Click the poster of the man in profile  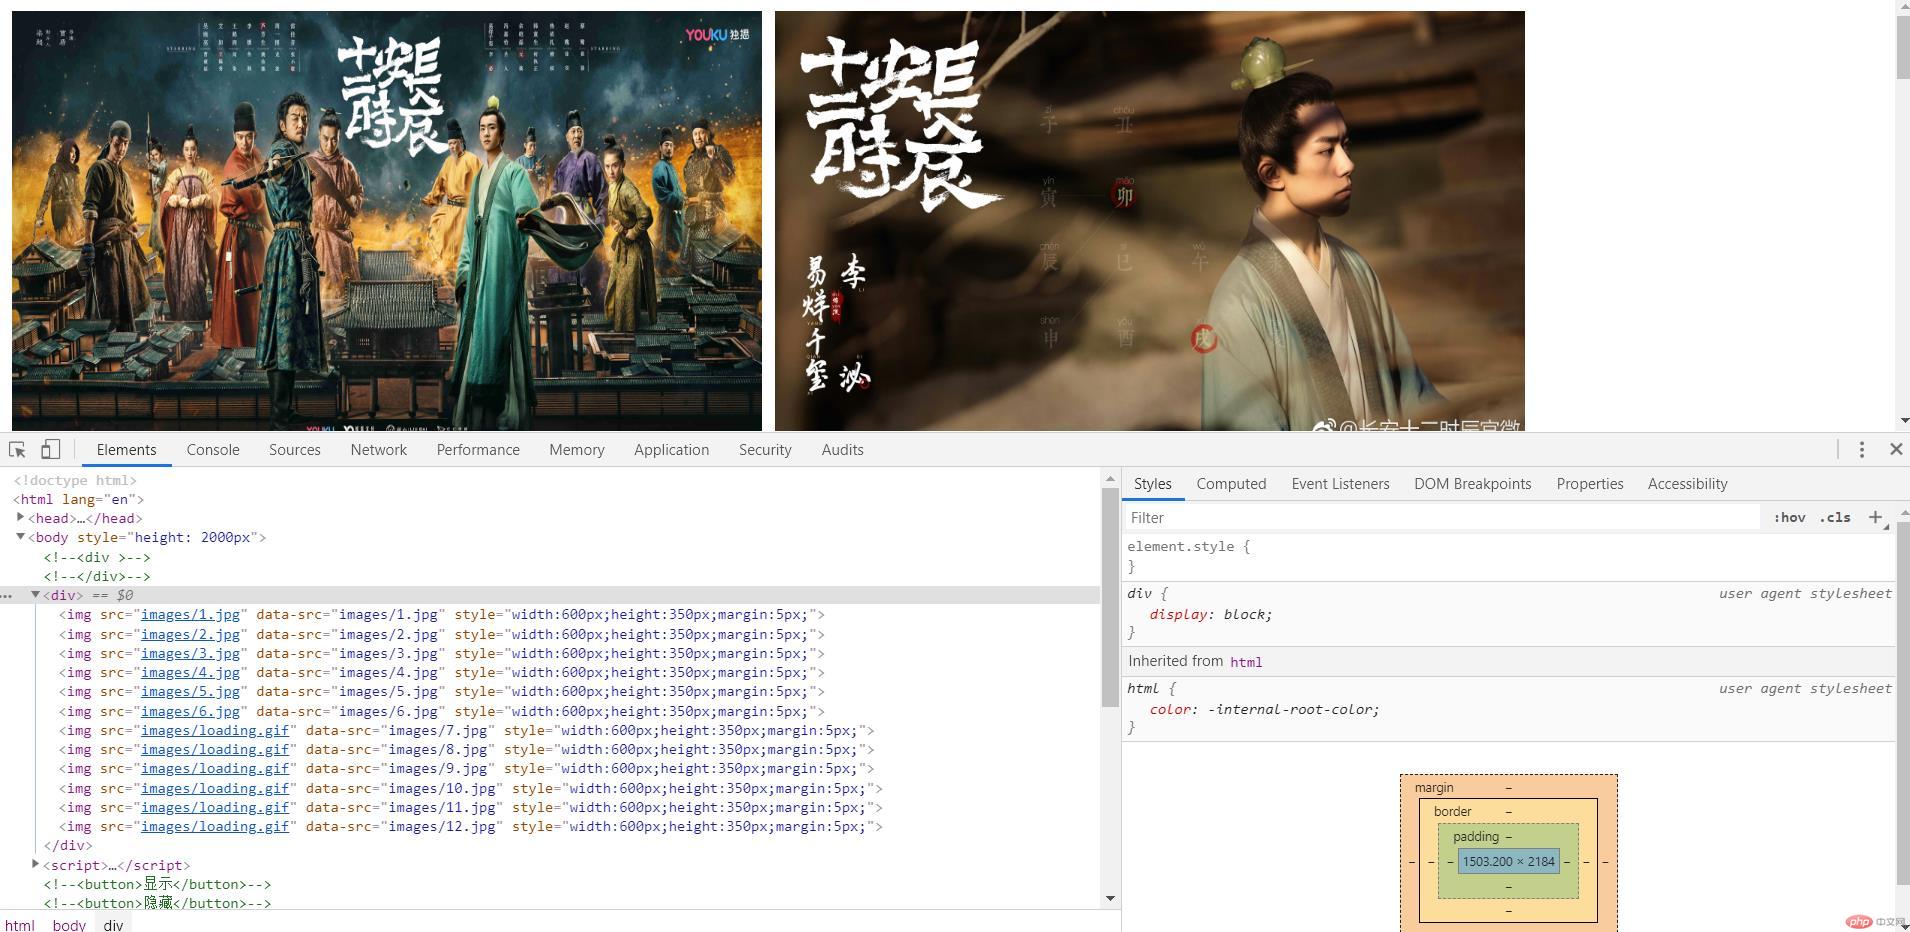pos(1150,221)
